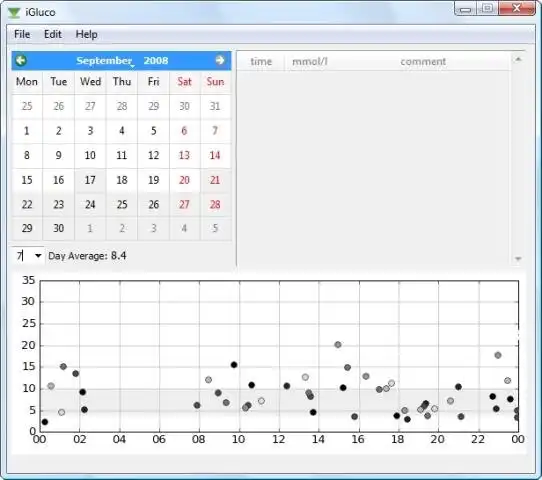Screen dimensions: 542x480
Task: Select August 27 in the first calendar row
Action: (x=90, y=106)
